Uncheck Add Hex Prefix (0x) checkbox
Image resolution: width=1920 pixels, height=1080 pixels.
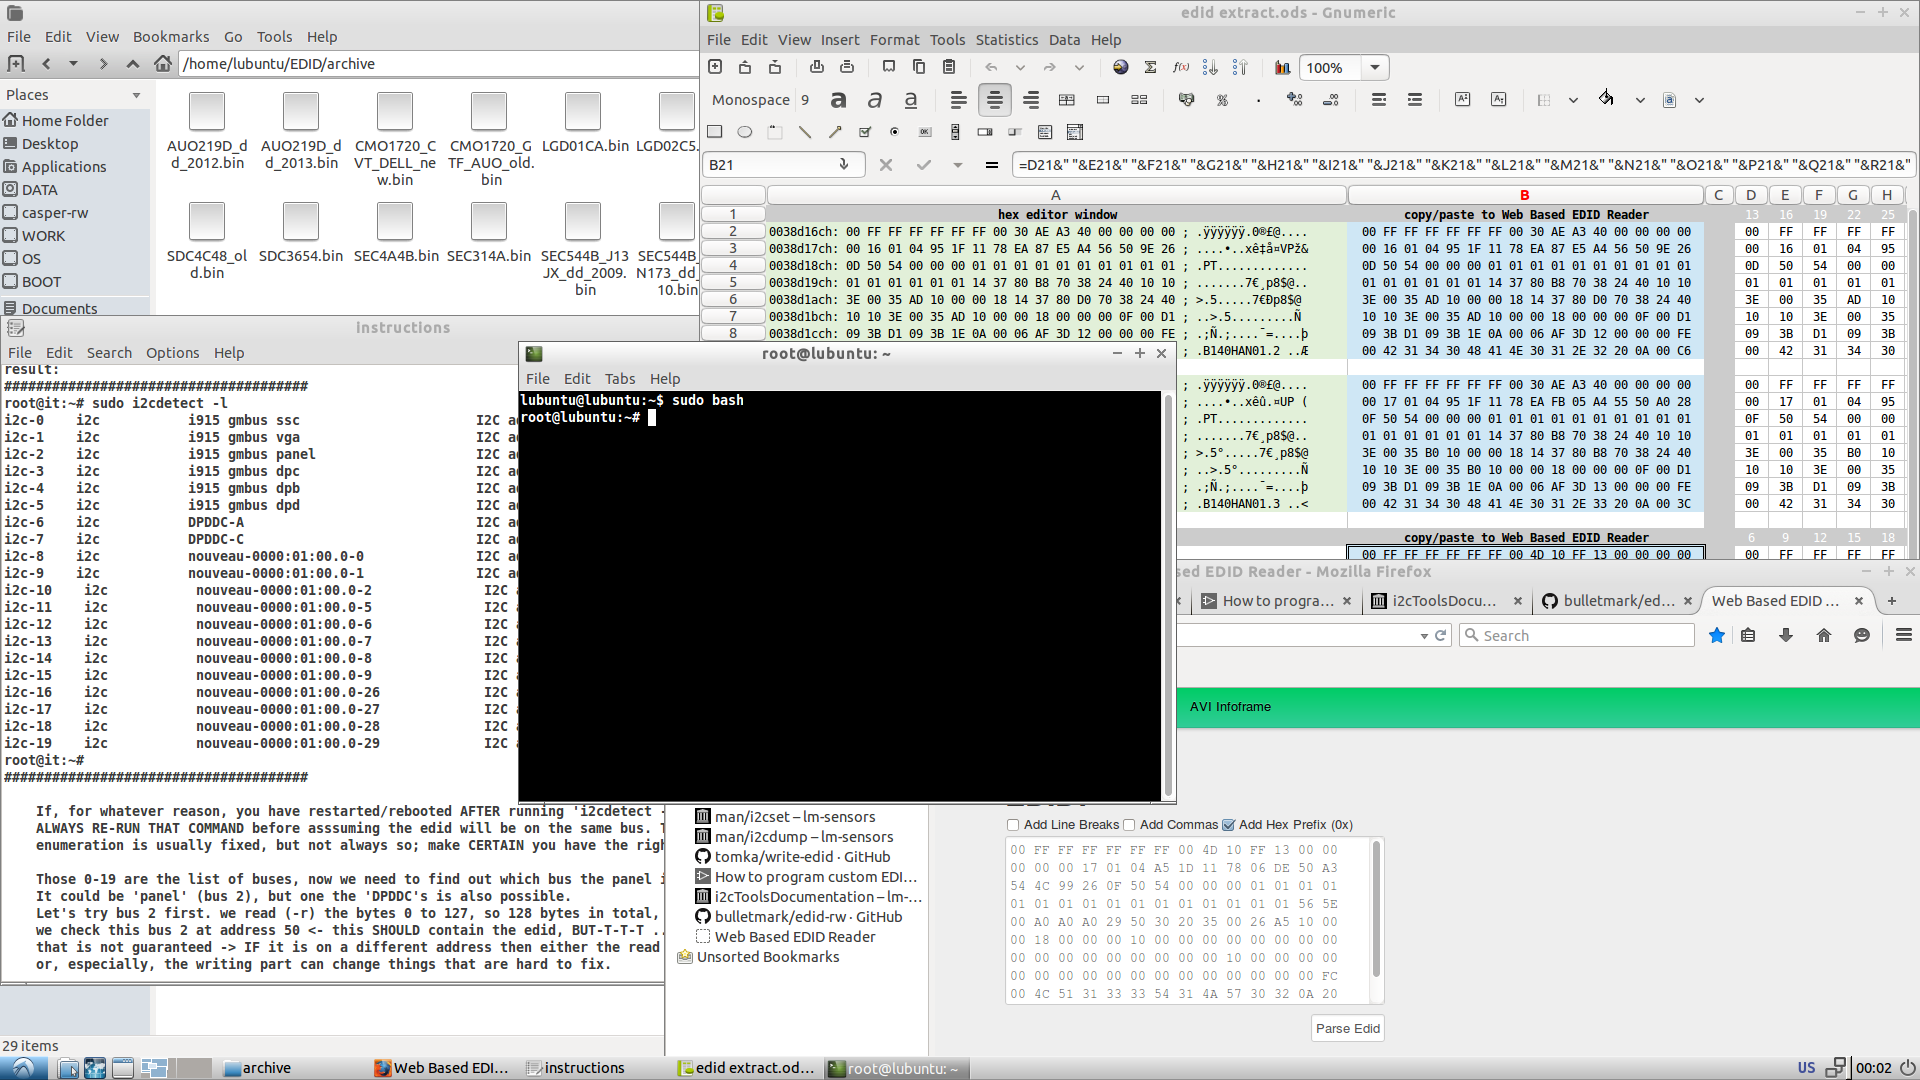(x=1229, y=825)
